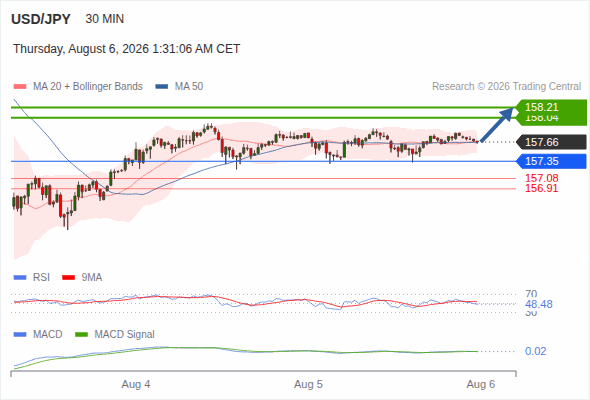Screen dimensions: 590x400
Task: Click the MACD blue legend marker
Action: click(20, 334)
